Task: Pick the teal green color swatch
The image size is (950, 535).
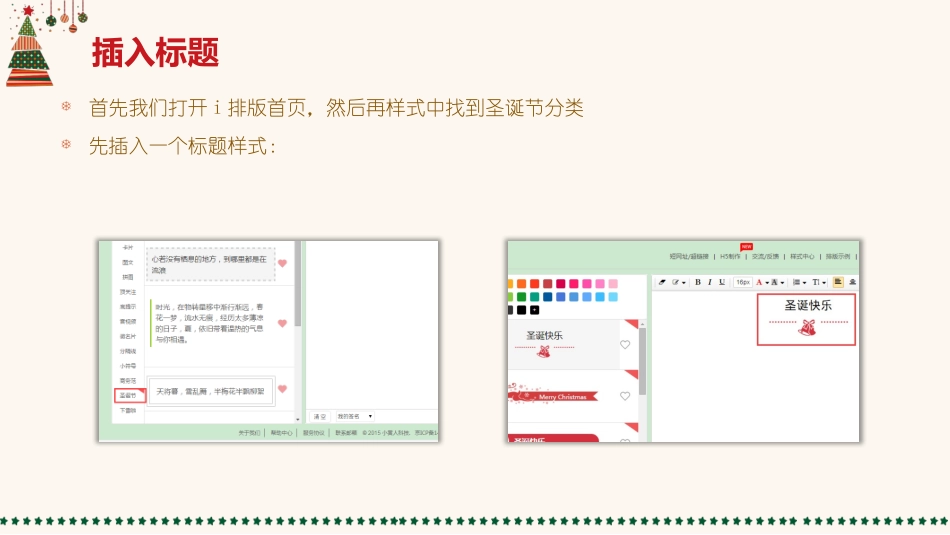Action: coord(534,297)
